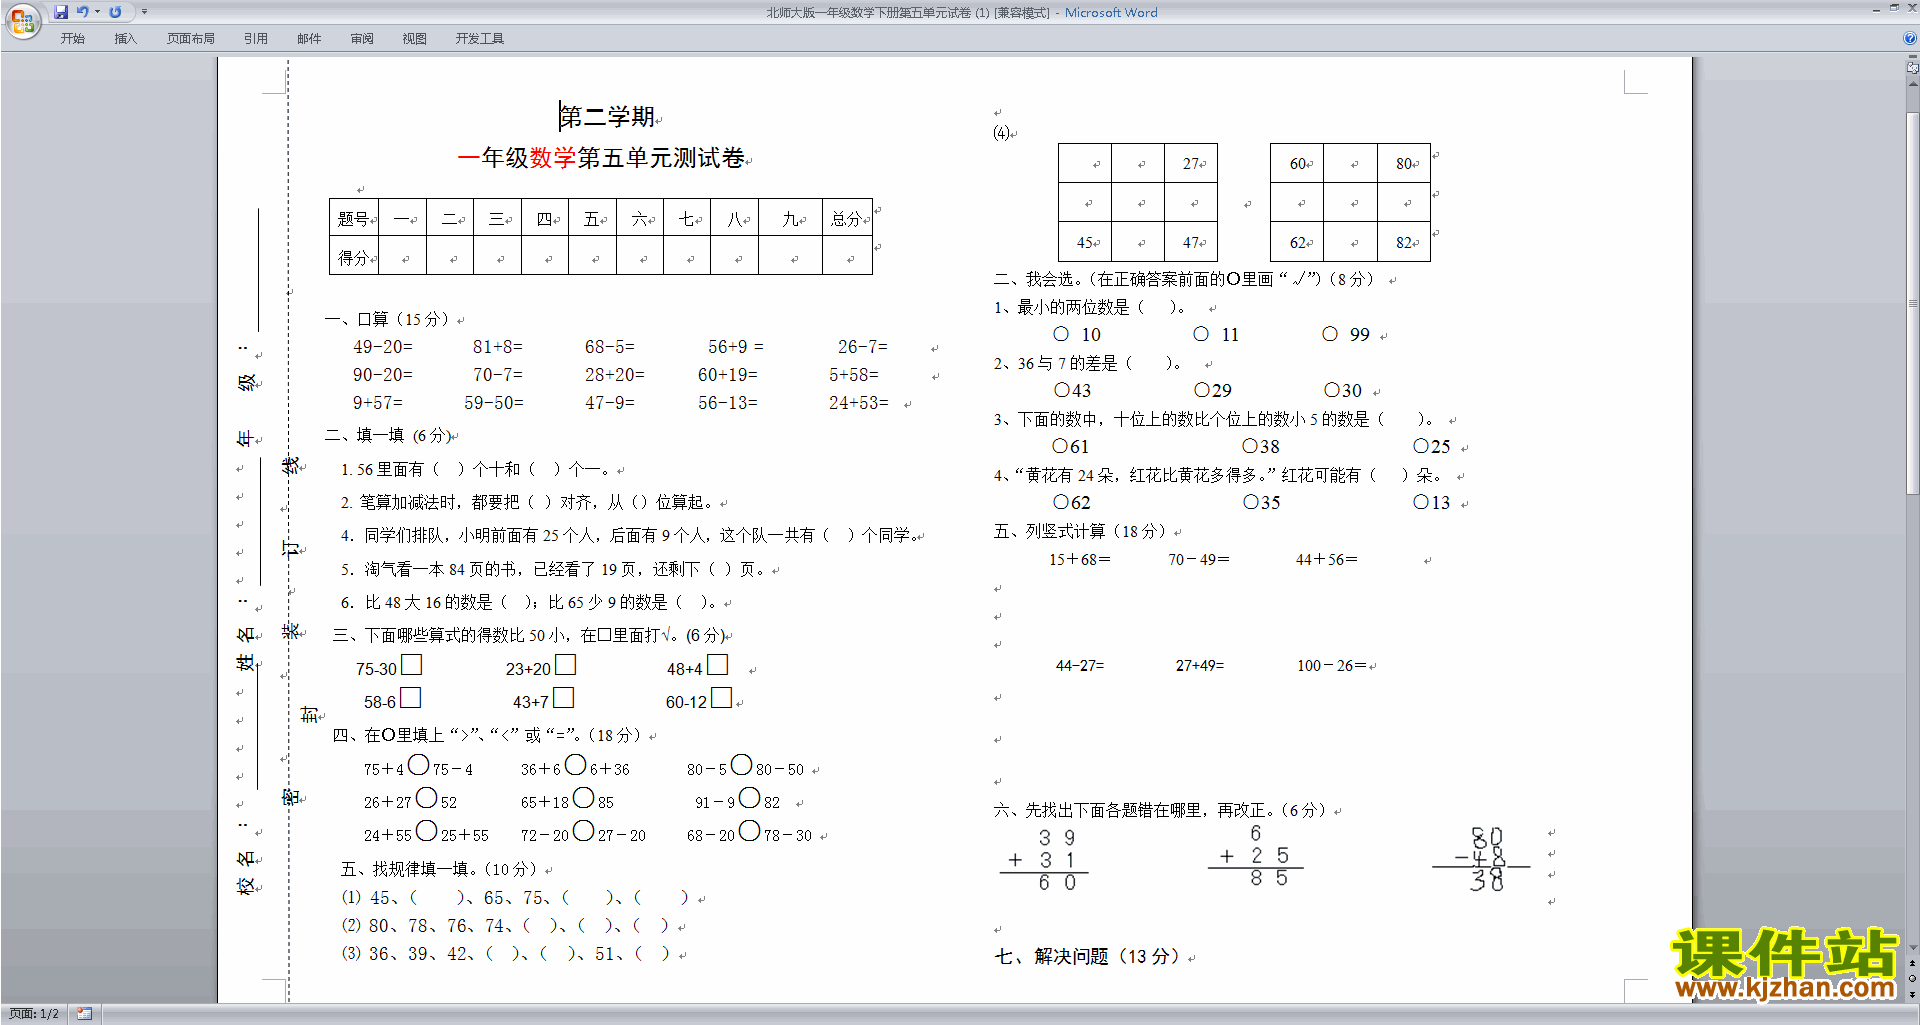Open the 审阅 ribbon tab
1920x1025 pixels.
coord(362,38)
